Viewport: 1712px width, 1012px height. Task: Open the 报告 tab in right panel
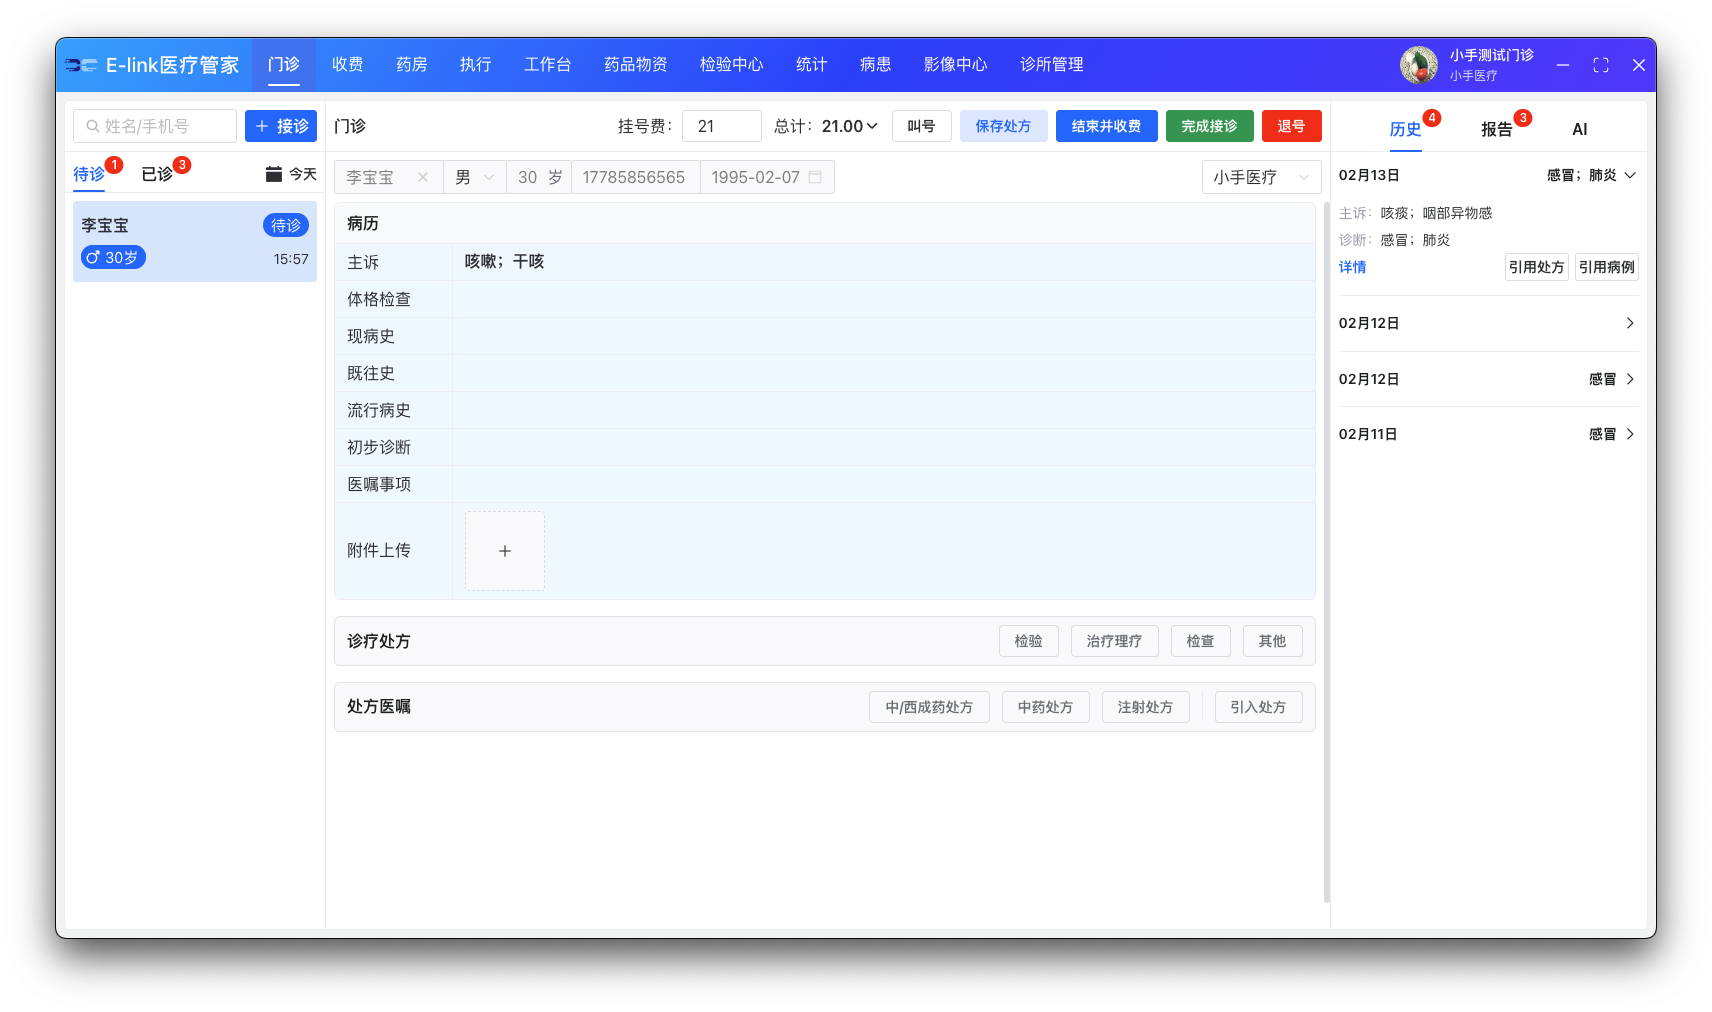pyautogui.click(x=1496, y=129)
